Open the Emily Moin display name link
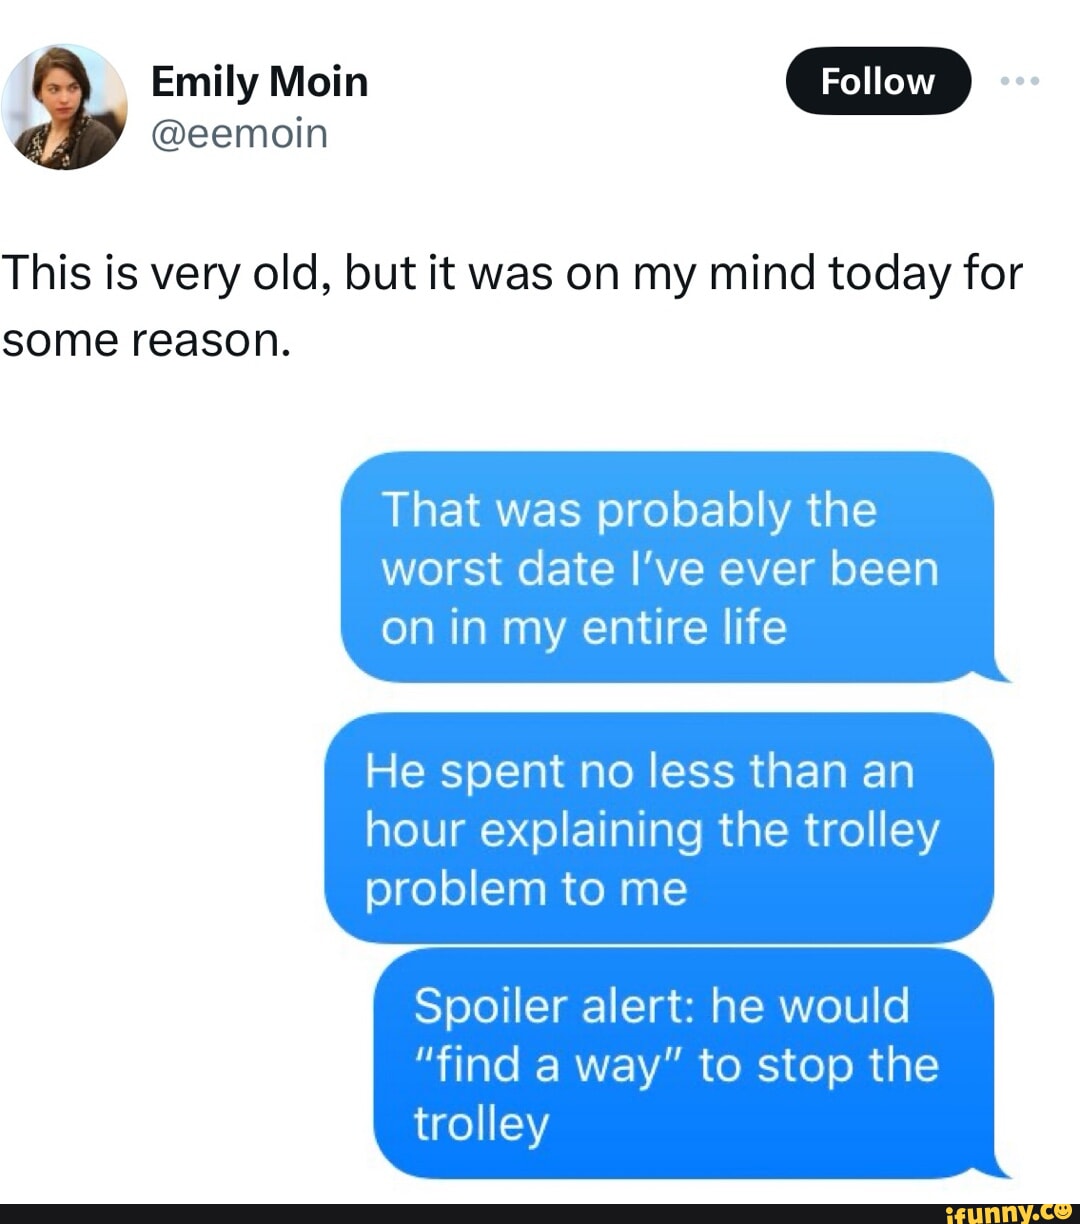Viewport: 1080px width, 1224px height. click(259, 81)
